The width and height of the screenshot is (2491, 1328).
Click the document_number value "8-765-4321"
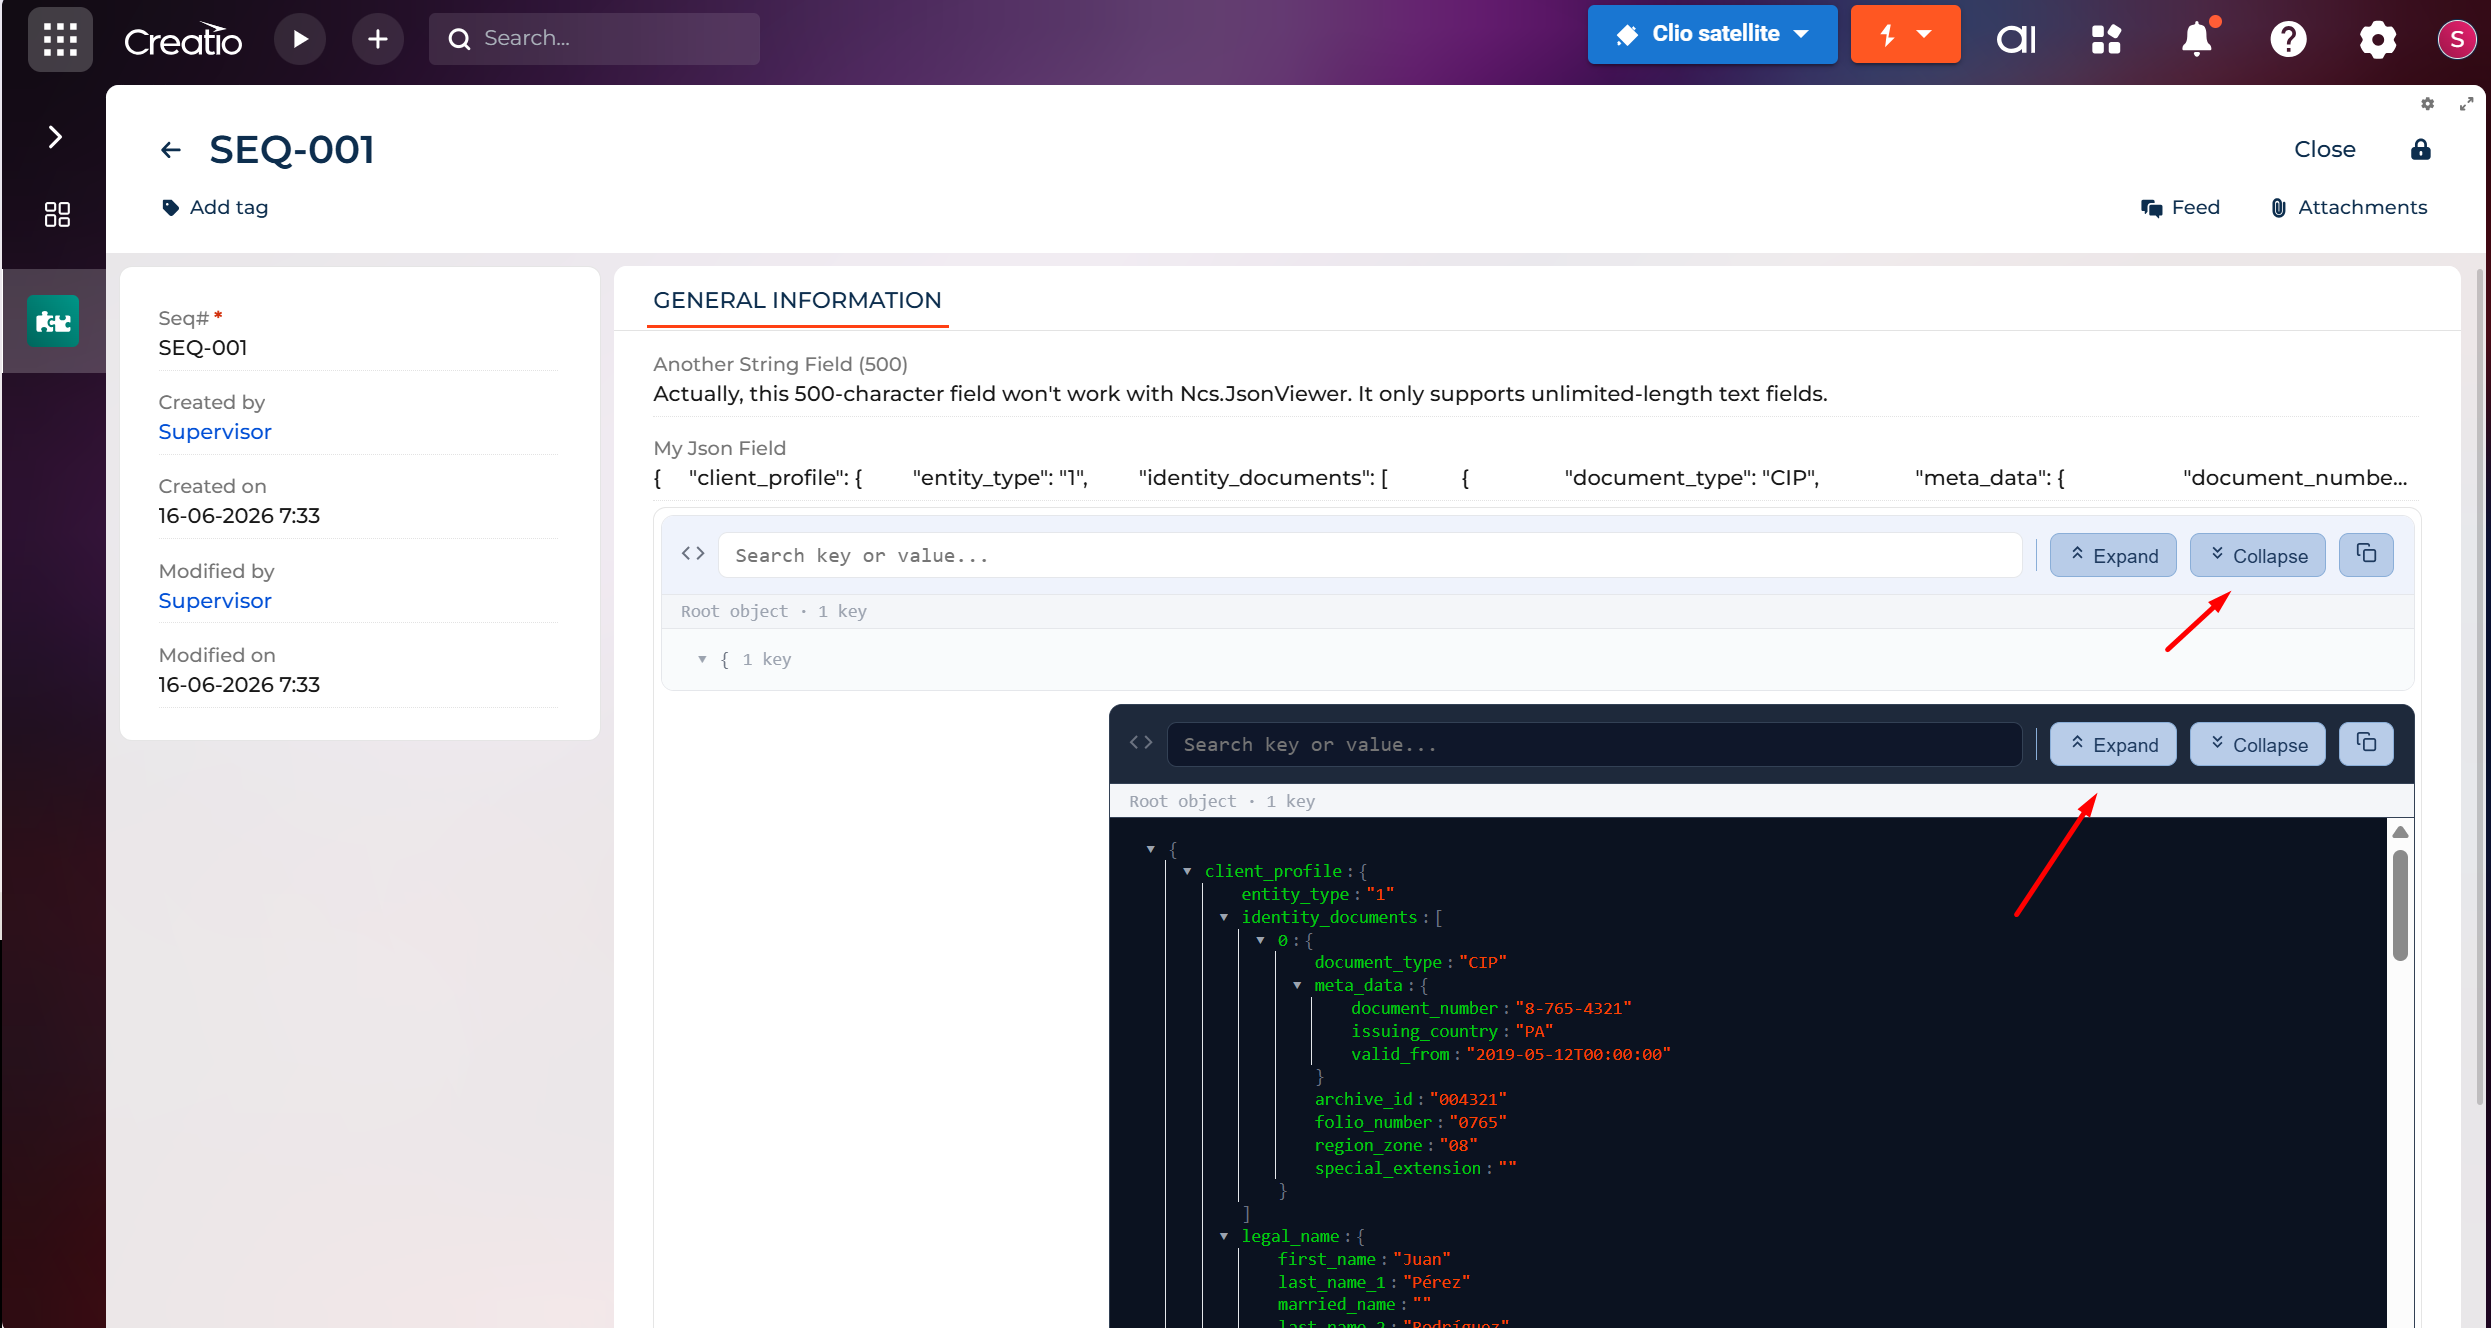click(1573, 1008)
